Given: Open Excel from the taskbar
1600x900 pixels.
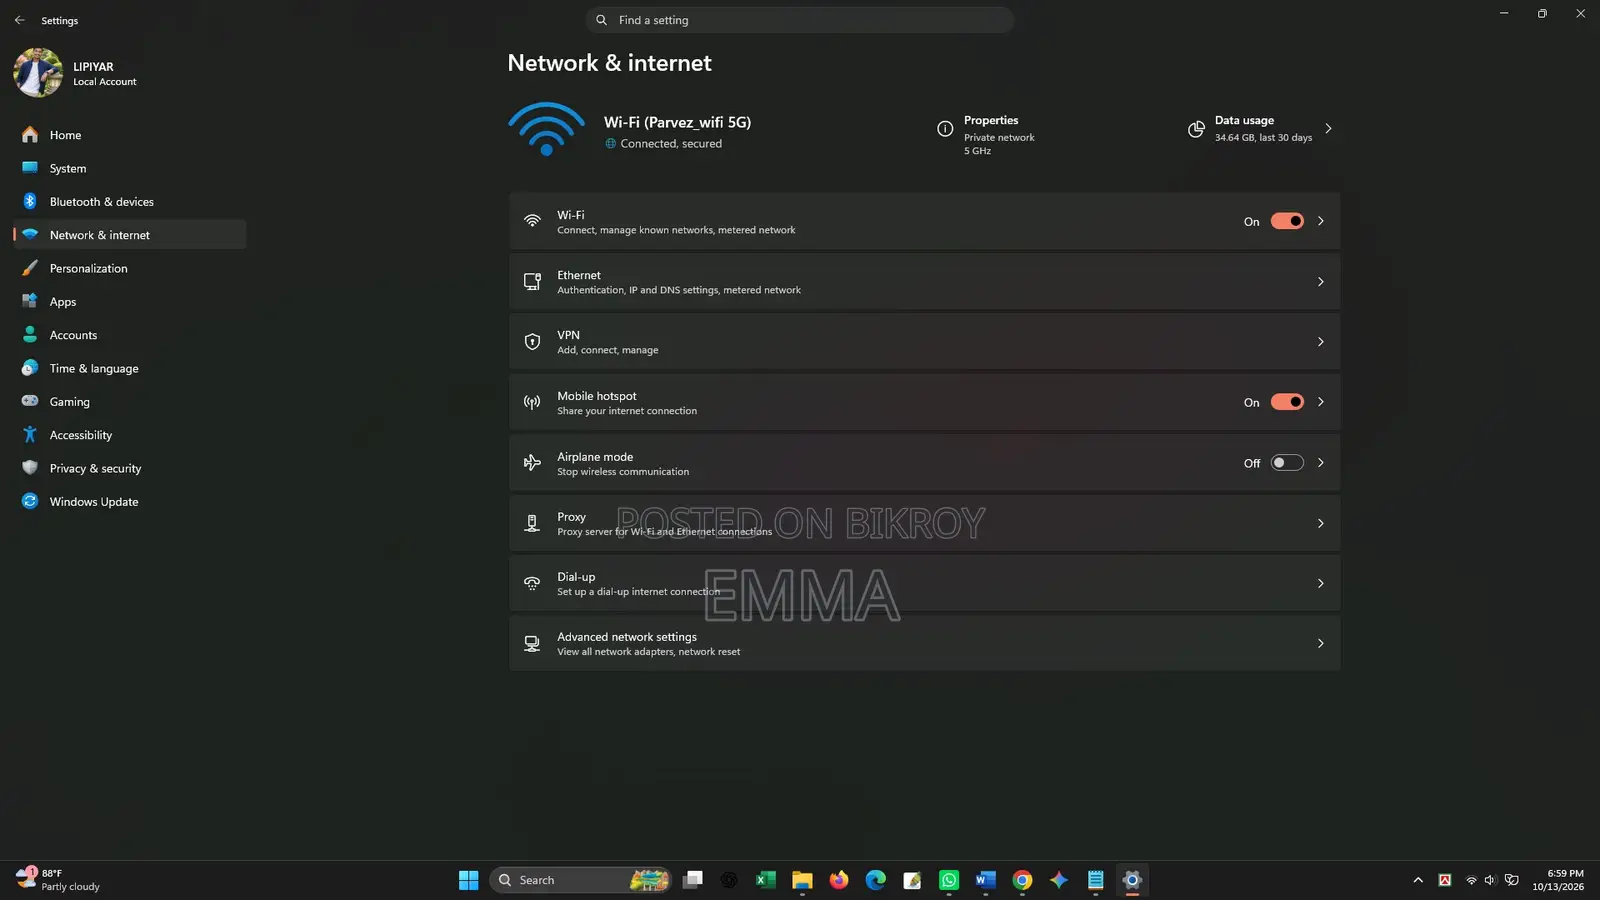Looking at the screenshot, I should tap(766, 880).
